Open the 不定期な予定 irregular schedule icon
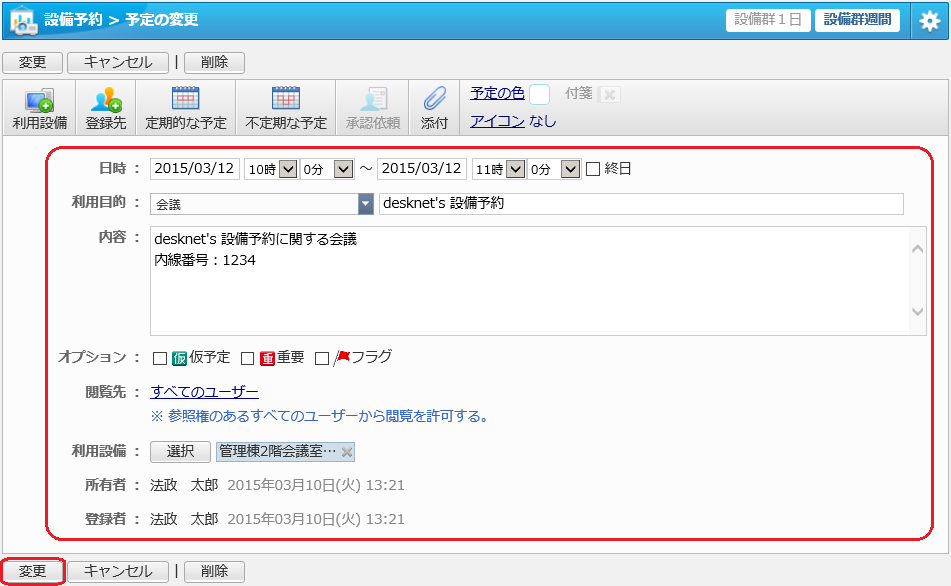 pos(286,108)
